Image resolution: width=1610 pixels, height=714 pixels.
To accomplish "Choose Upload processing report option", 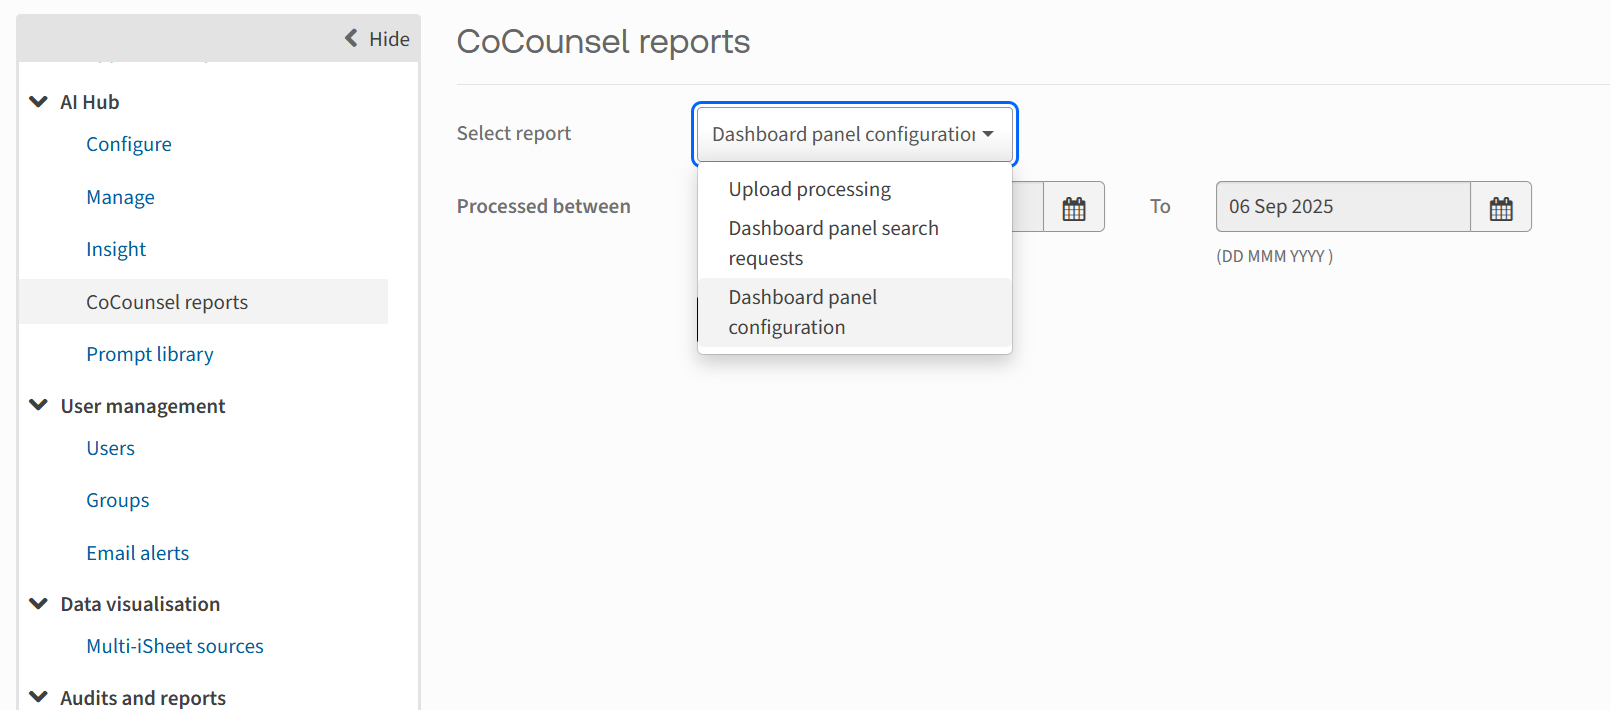I will click(x=809, y=189).
